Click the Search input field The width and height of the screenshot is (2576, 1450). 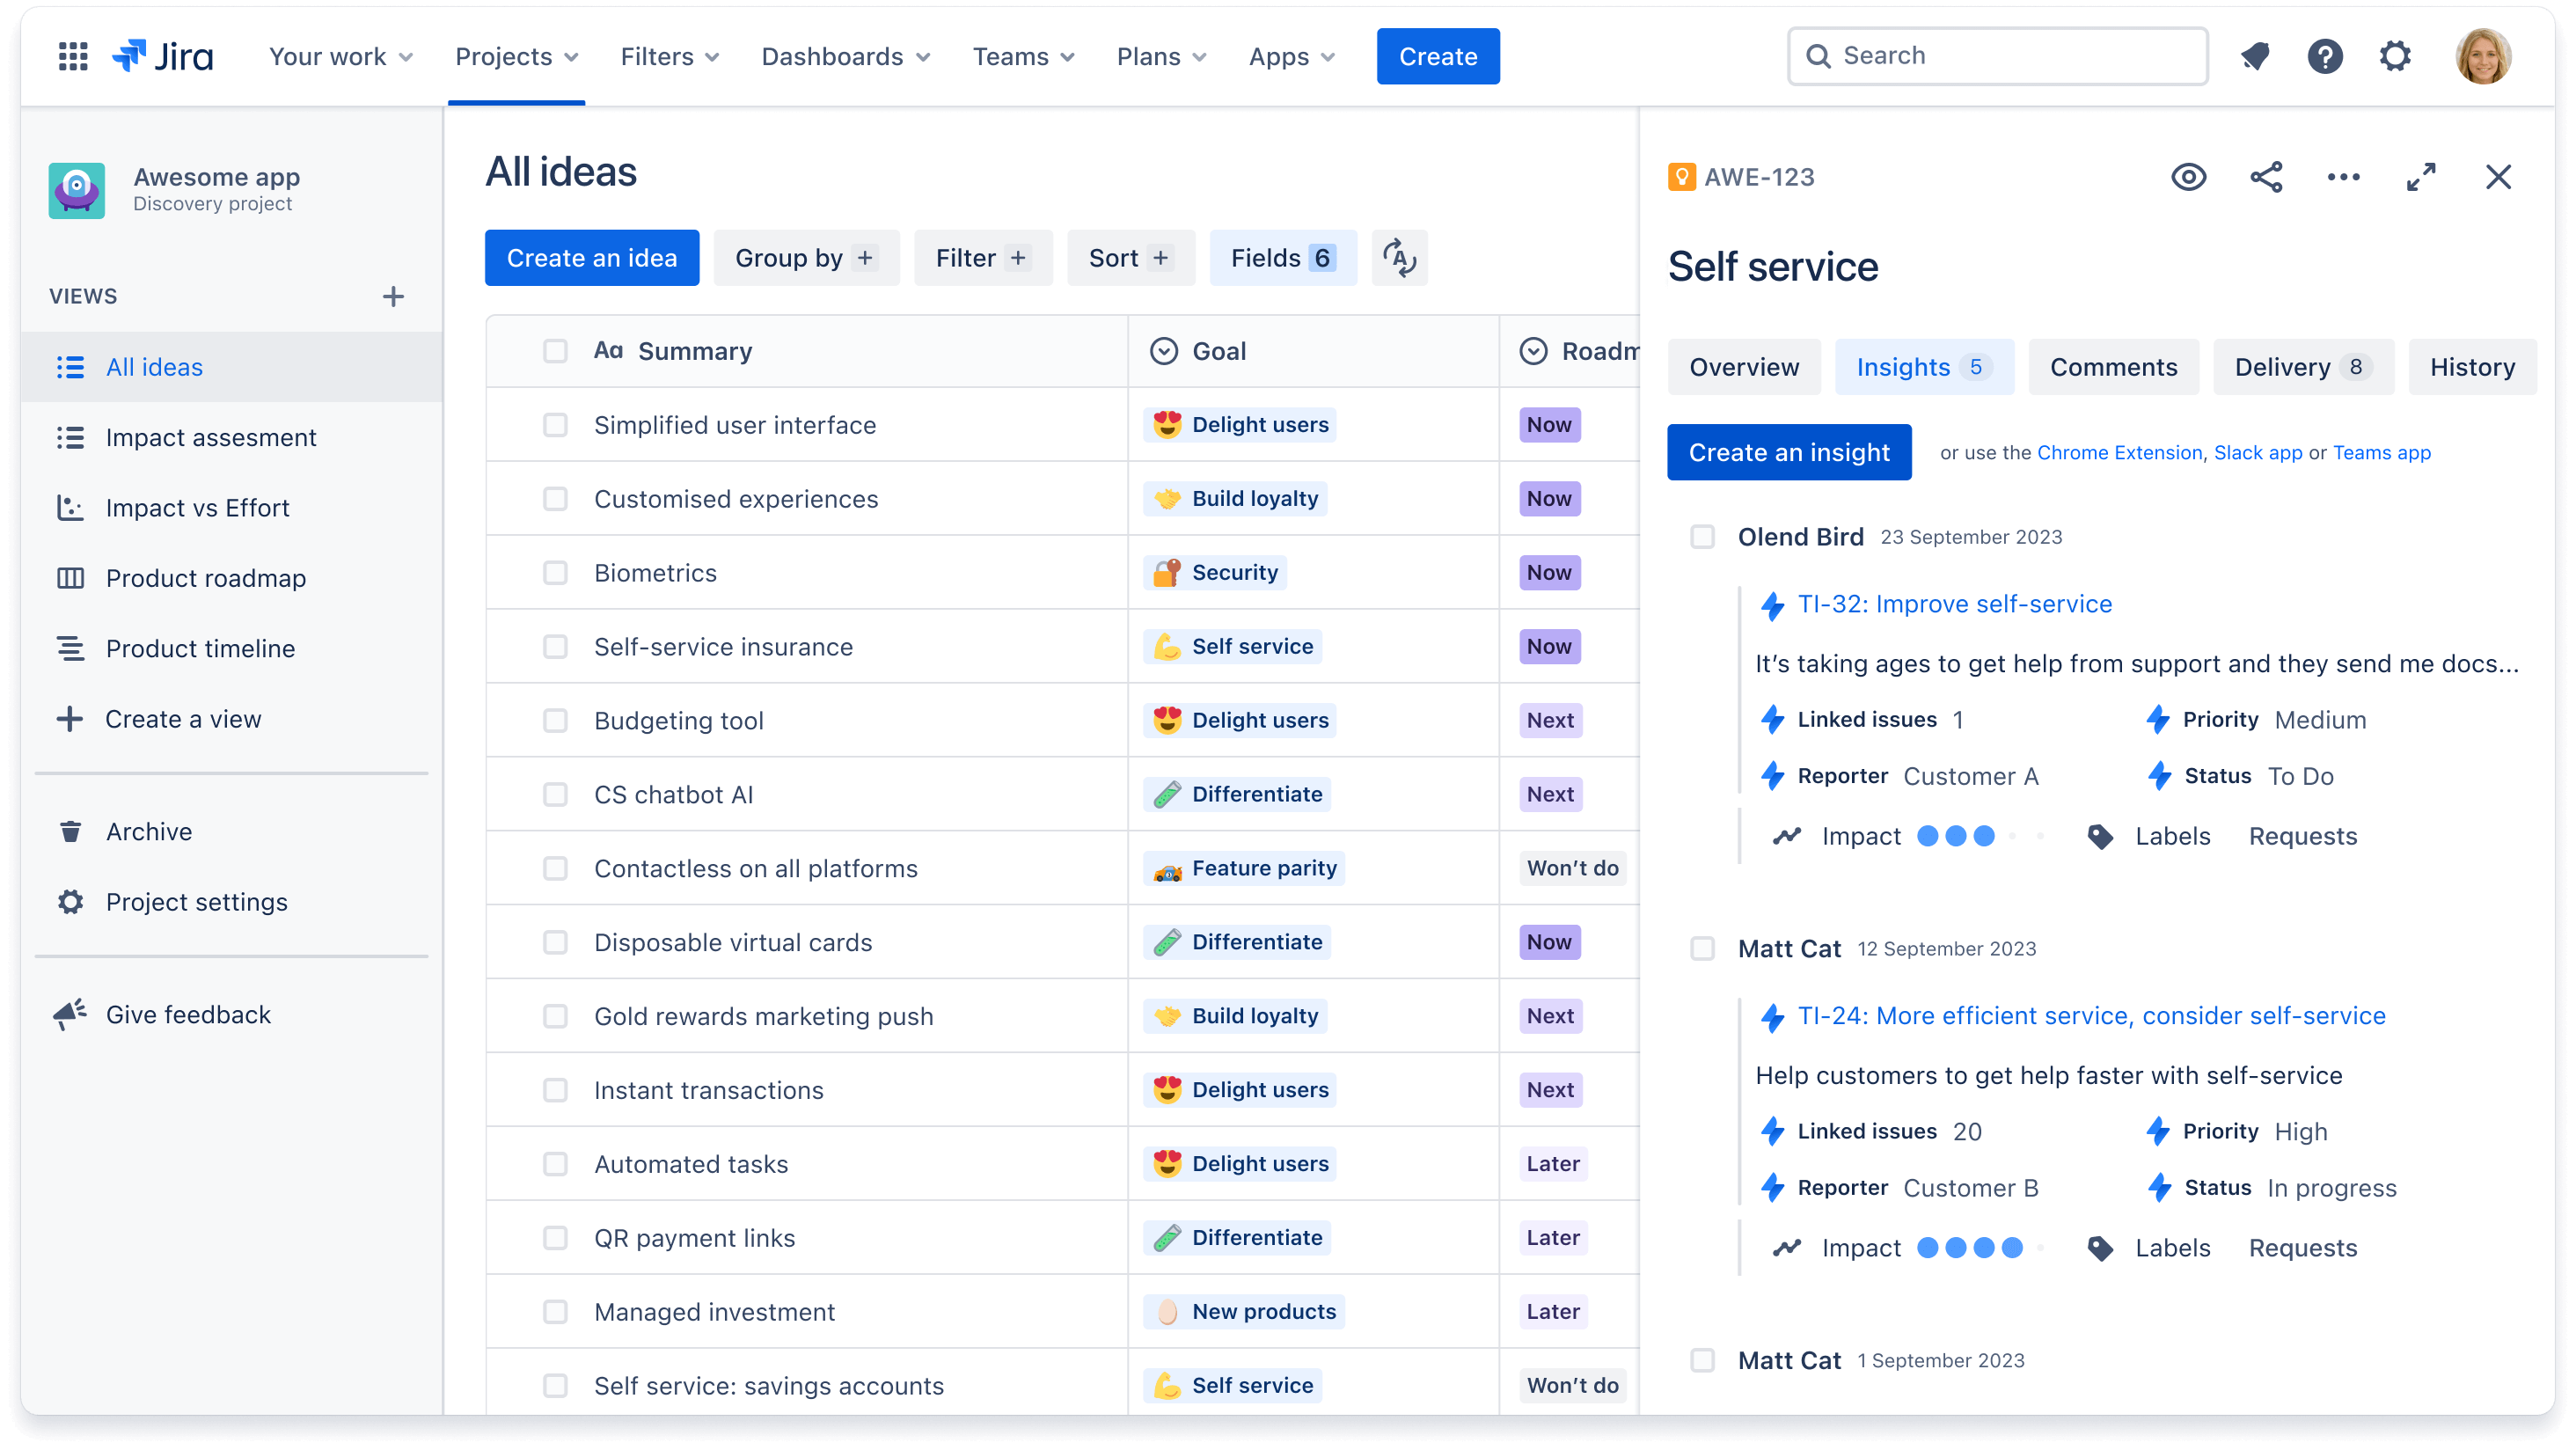click(x=1995, y=55)
